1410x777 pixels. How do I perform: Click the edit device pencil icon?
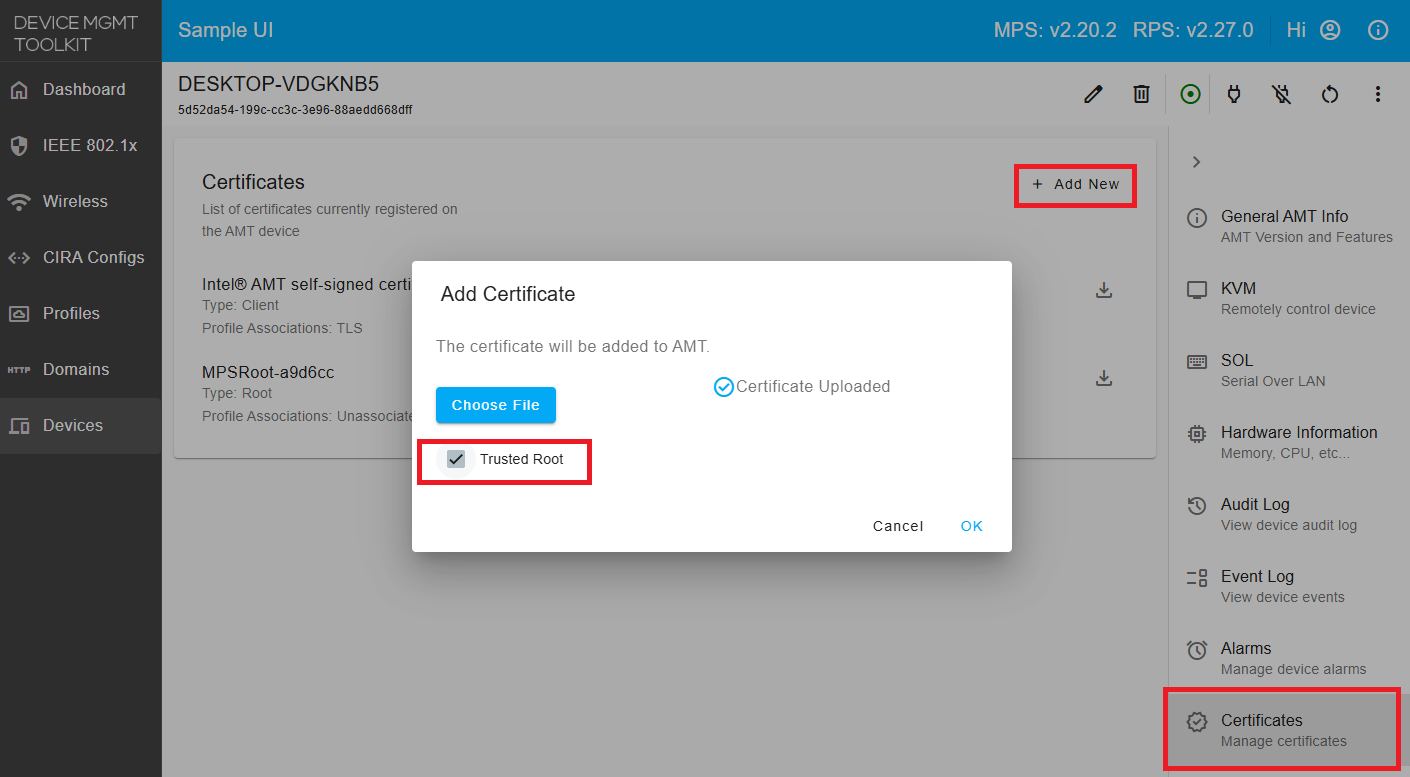pos(1093,94)
